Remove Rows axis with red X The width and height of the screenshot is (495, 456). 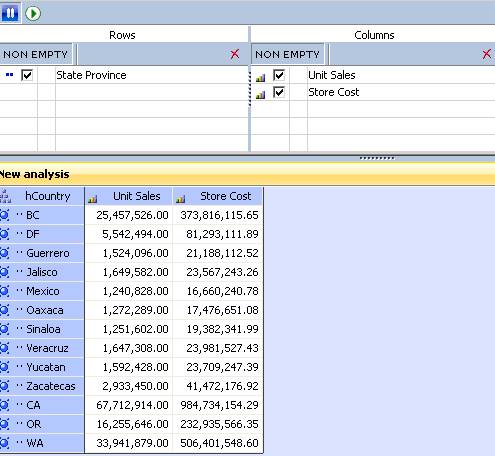235,54
